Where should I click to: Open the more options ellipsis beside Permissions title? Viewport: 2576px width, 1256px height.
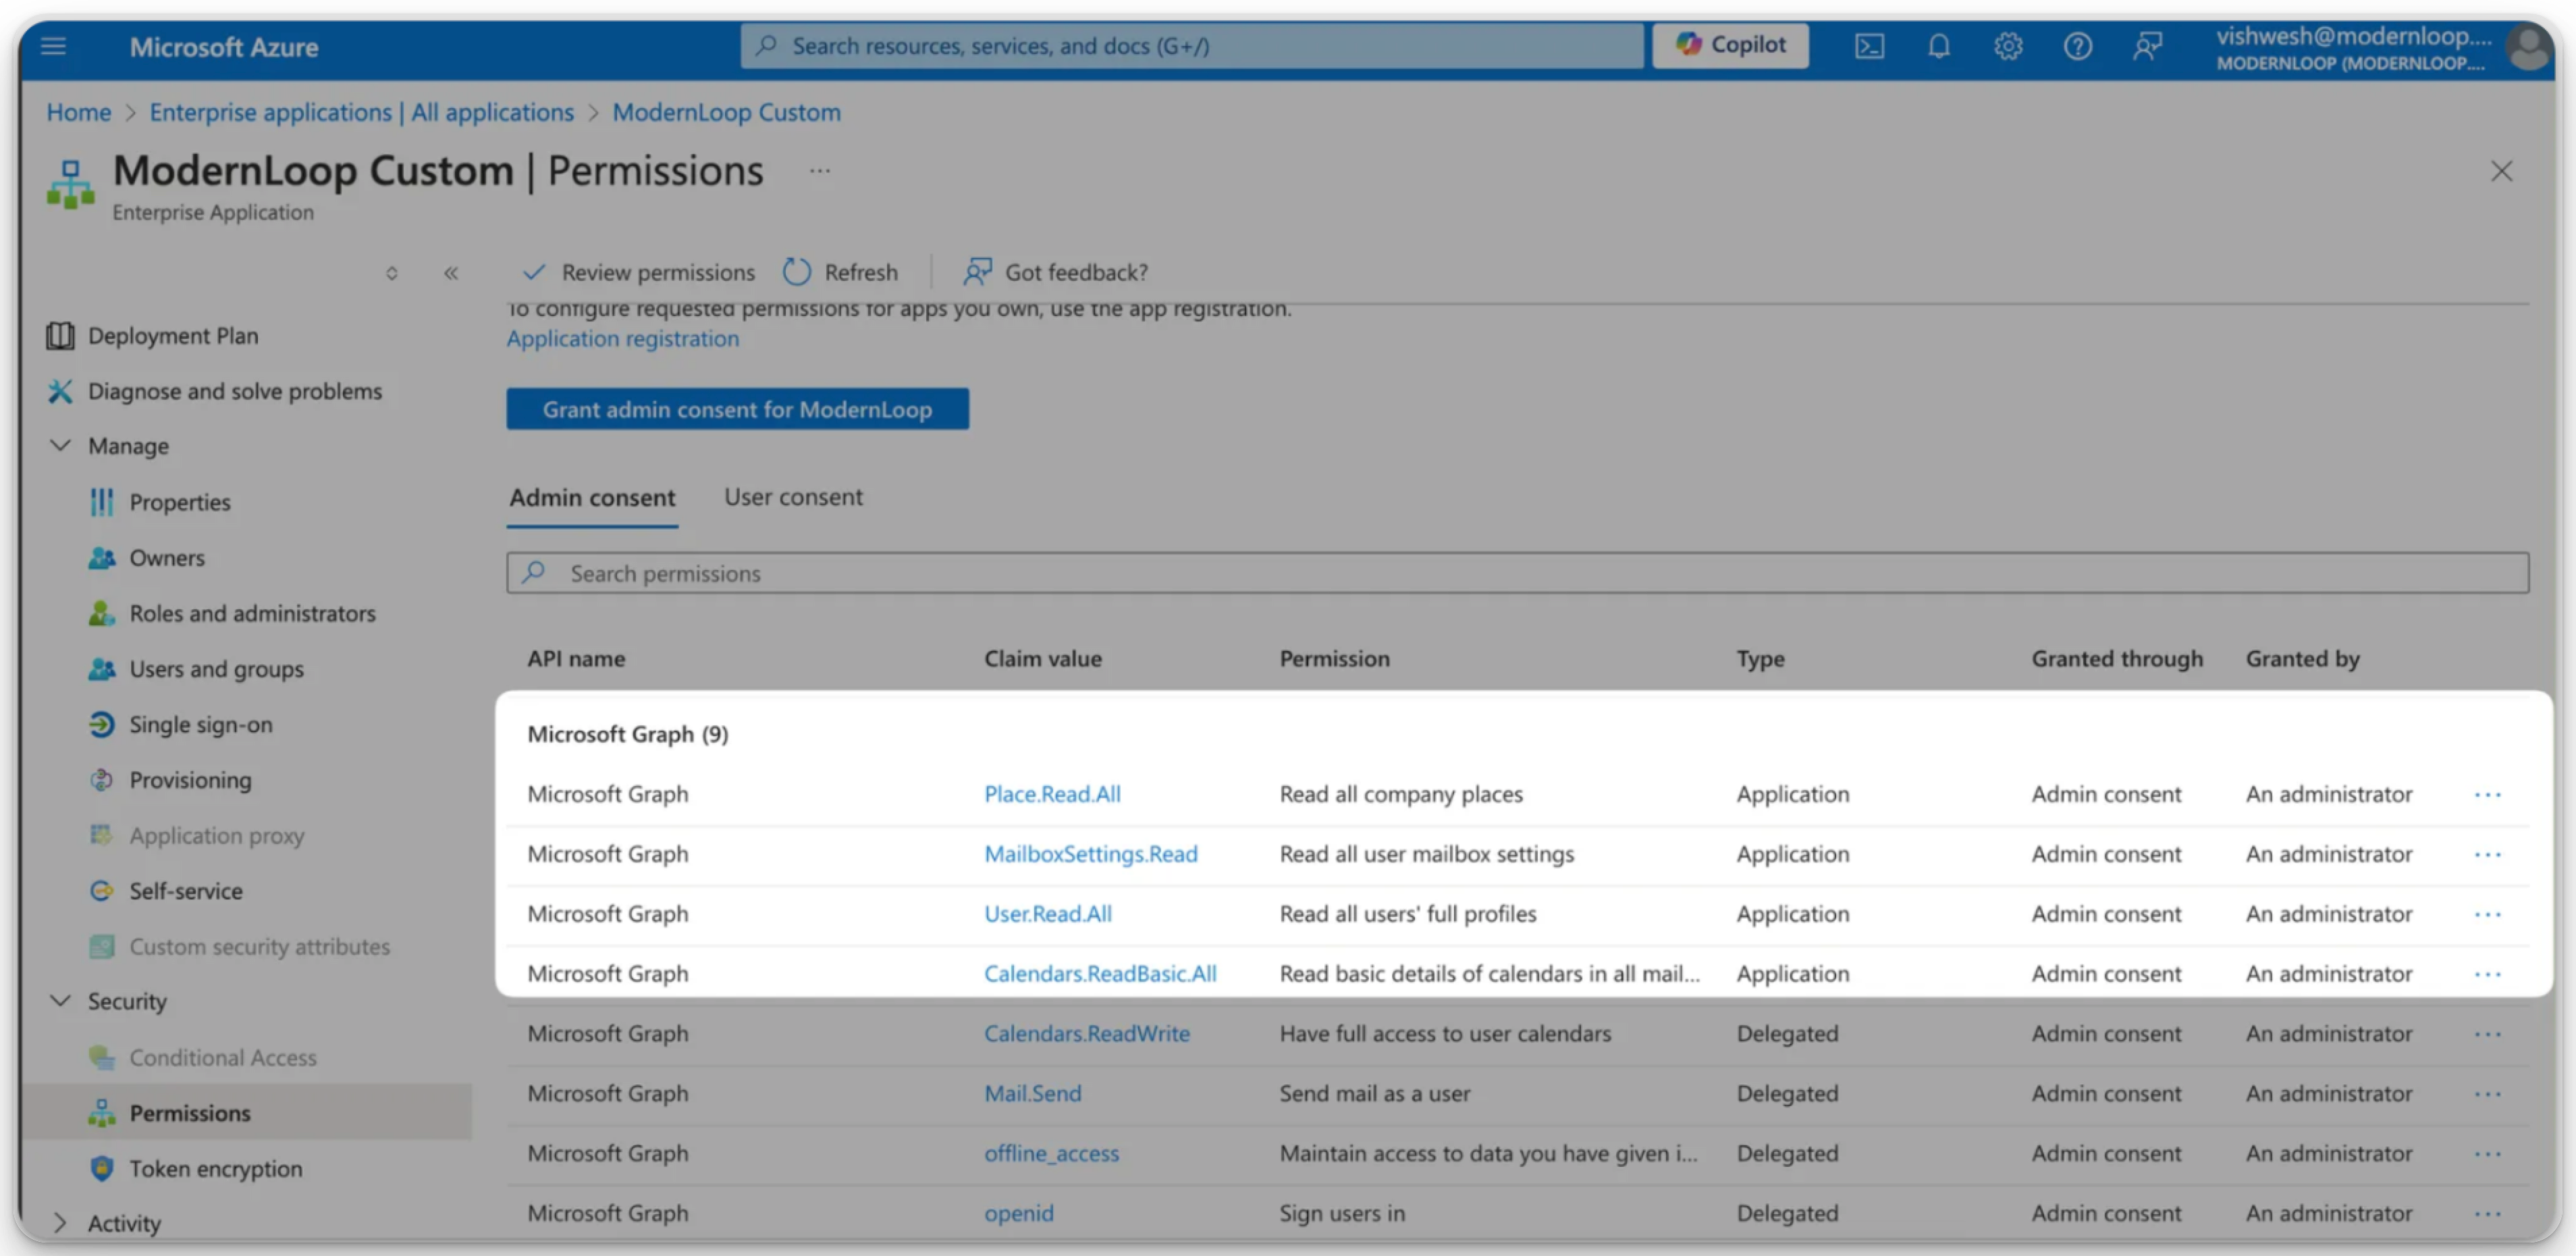tap(820, 171)
